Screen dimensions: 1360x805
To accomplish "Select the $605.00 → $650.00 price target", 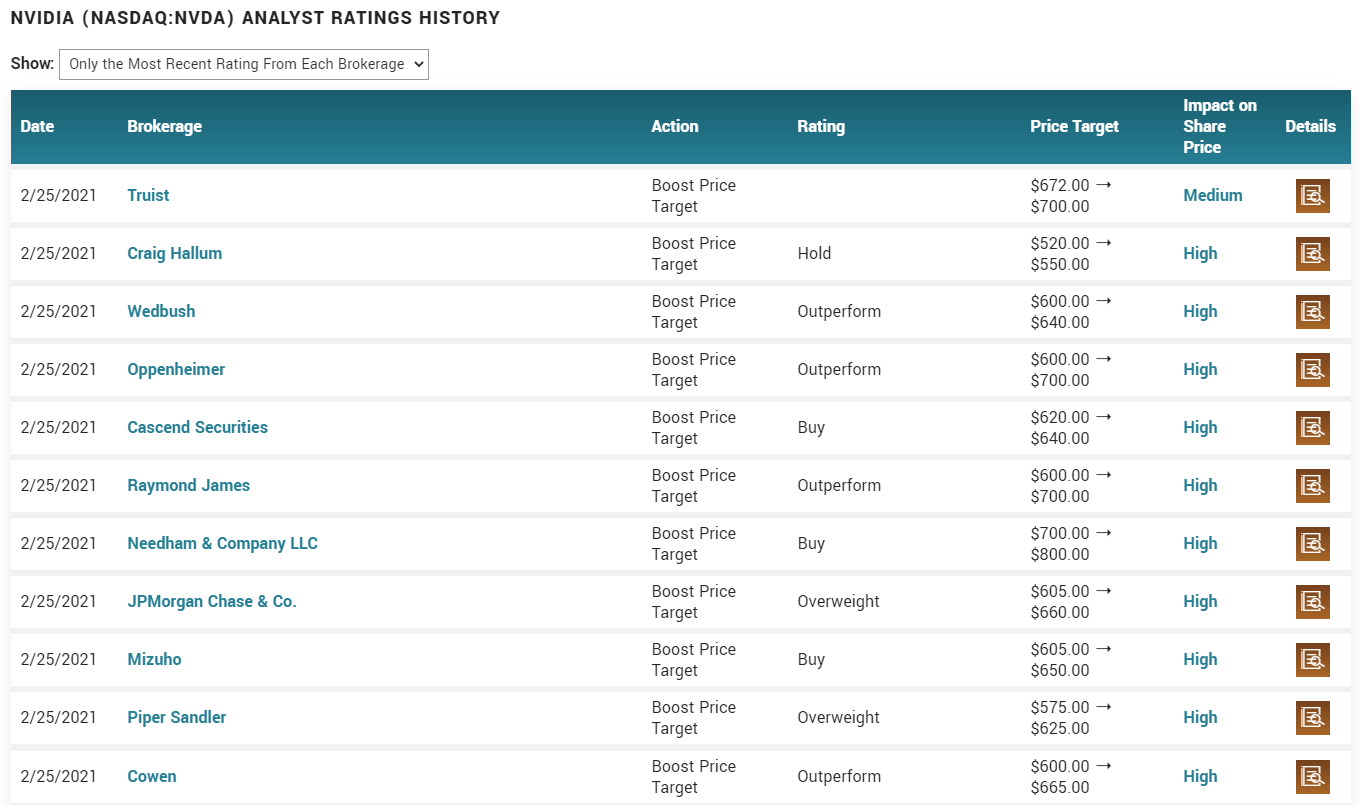I will [x=1071, y=660].
